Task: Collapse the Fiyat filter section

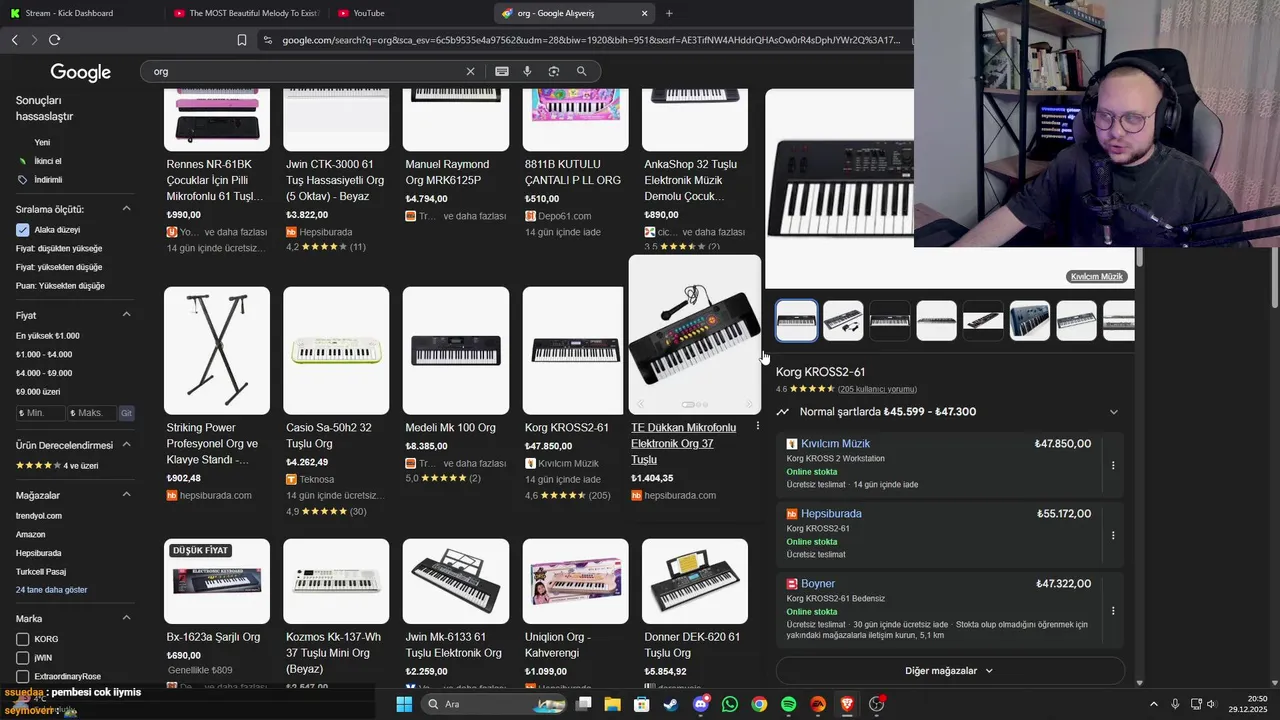Action: click(x=126, y=315)
